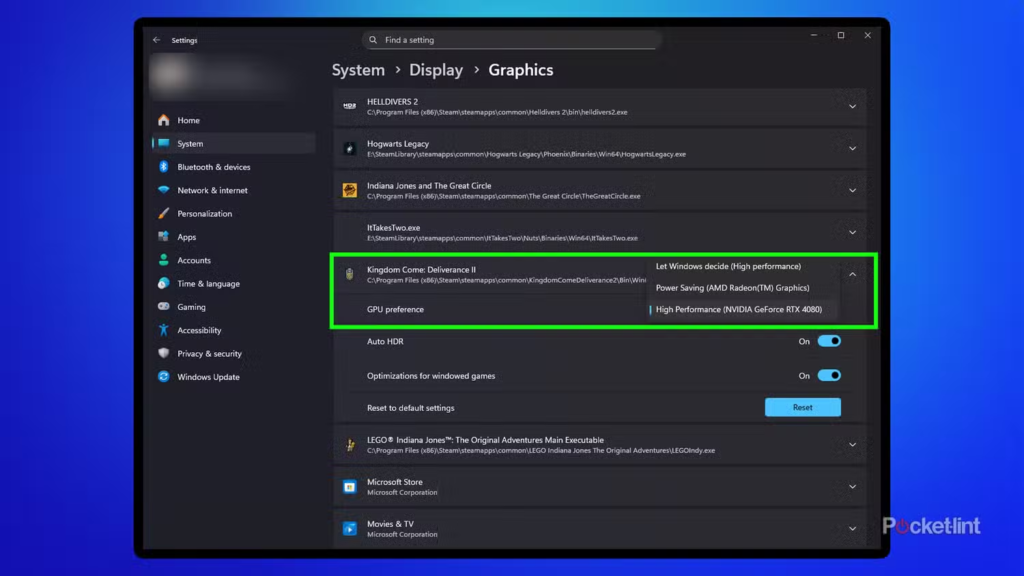Click the Accessibility figure icon
The width and height of the screenshot is (1024, 576).
point(163,330)
